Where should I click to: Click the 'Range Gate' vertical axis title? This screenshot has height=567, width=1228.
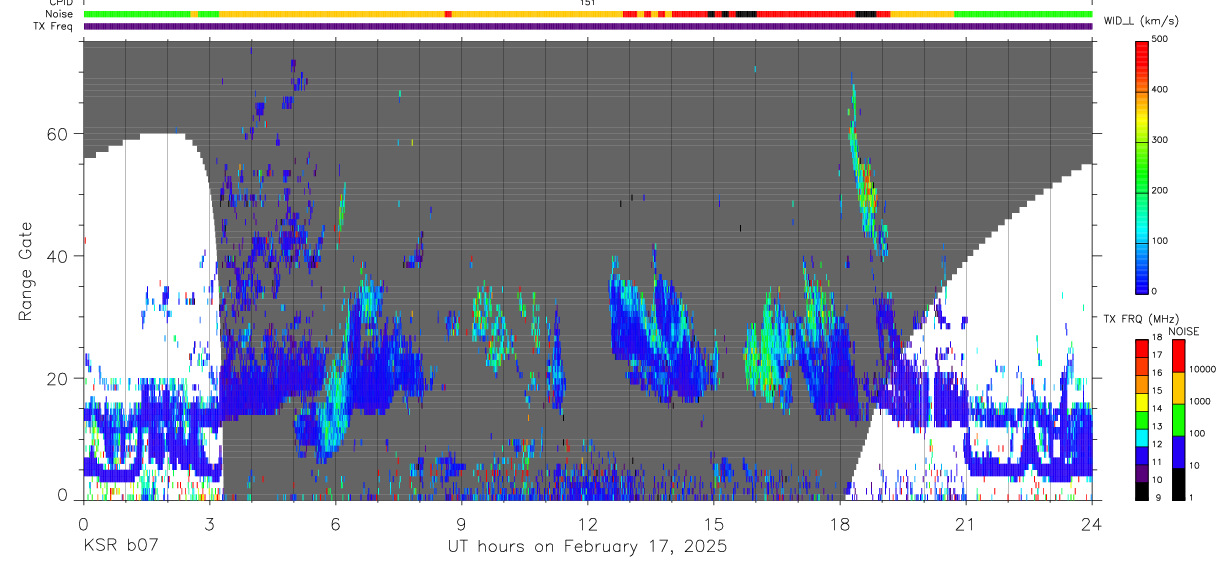[x=25, y=272]
